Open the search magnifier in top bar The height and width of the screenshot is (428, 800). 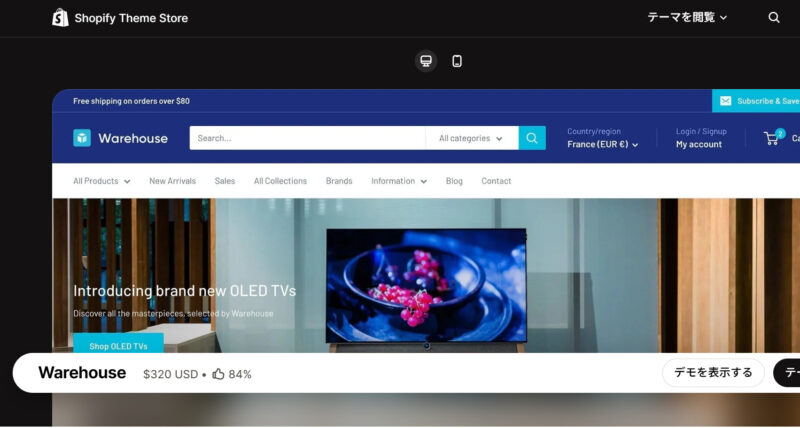(773, 18)
